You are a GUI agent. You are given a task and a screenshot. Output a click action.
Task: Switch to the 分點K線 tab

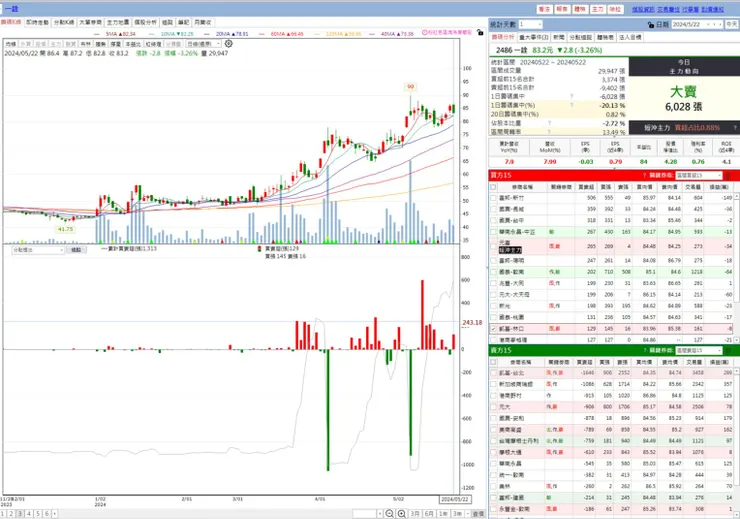pyautogui.click(x=64, y=22)
